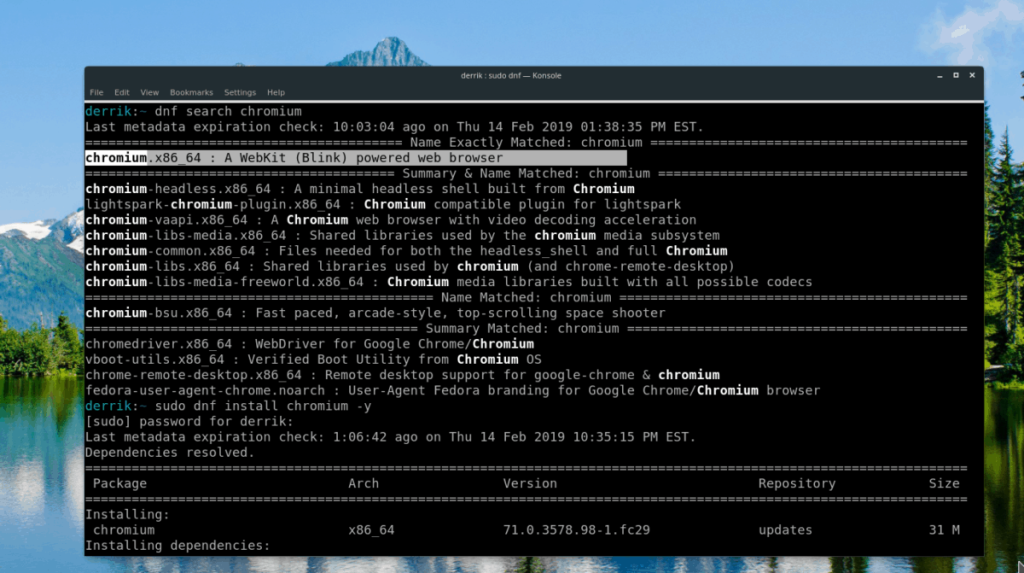Maximize the Konsole window
The width and height of the screenshot is (1024, 573).
click(956, 76)
